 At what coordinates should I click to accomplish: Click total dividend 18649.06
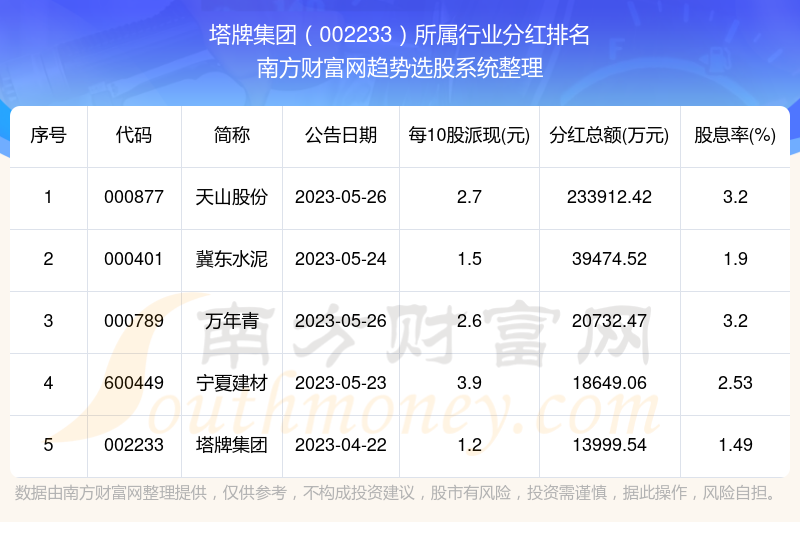click(x=609, y=383)
